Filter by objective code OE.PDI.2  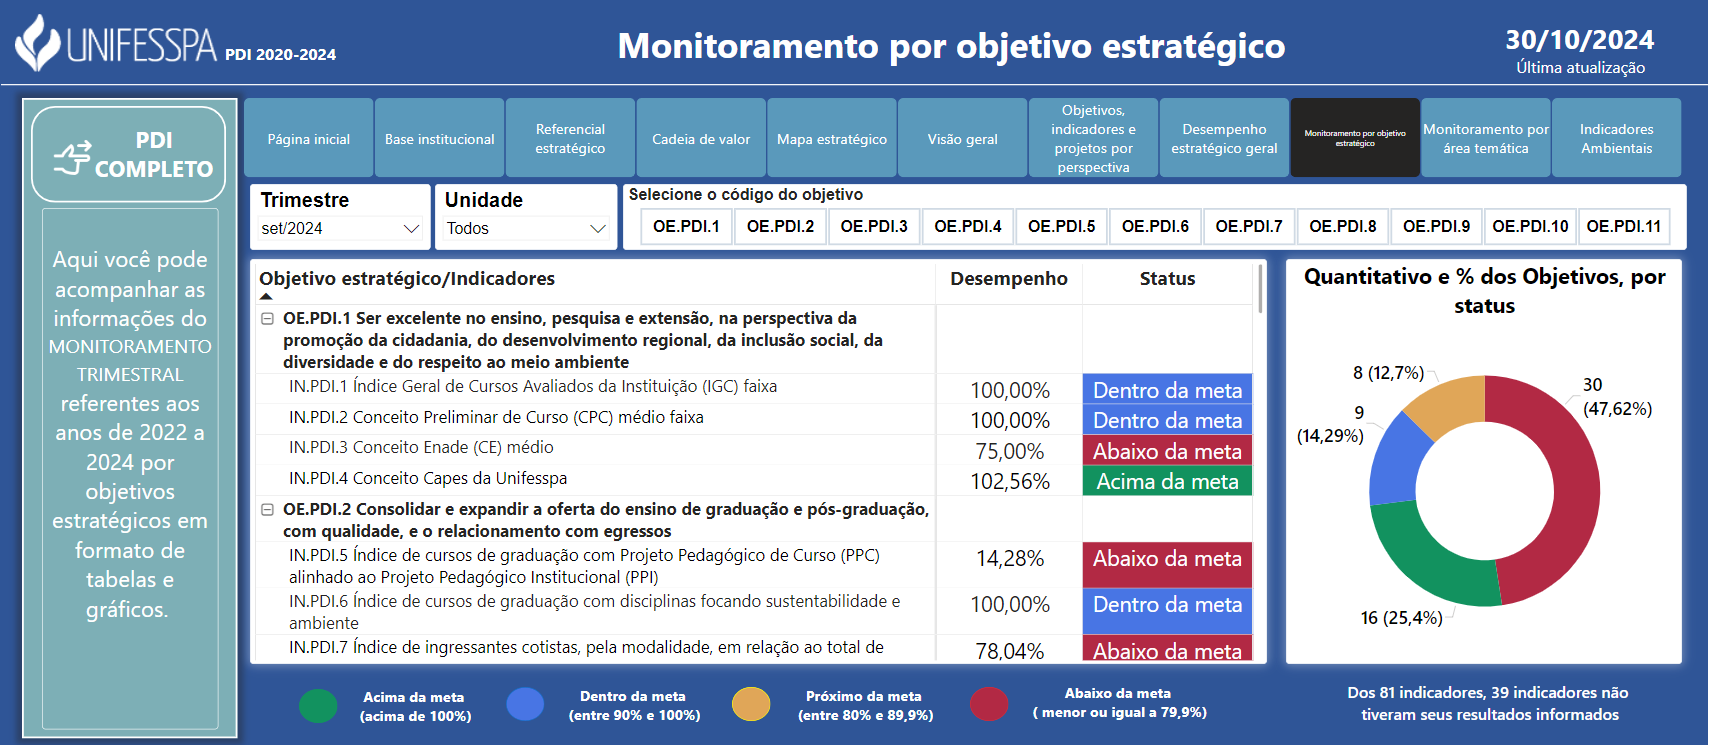[x=780, y=226]
